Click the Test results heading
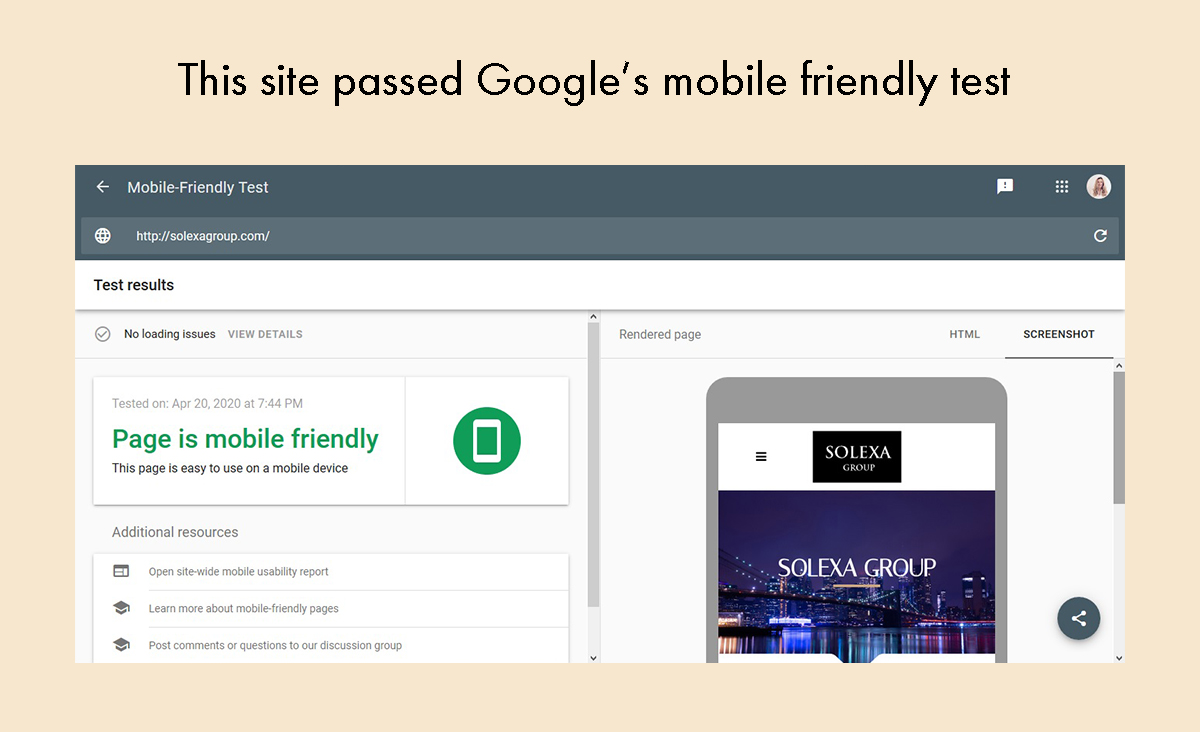Image resolution: width=1200 pixels, height=732 pixels. click(134, 285)
